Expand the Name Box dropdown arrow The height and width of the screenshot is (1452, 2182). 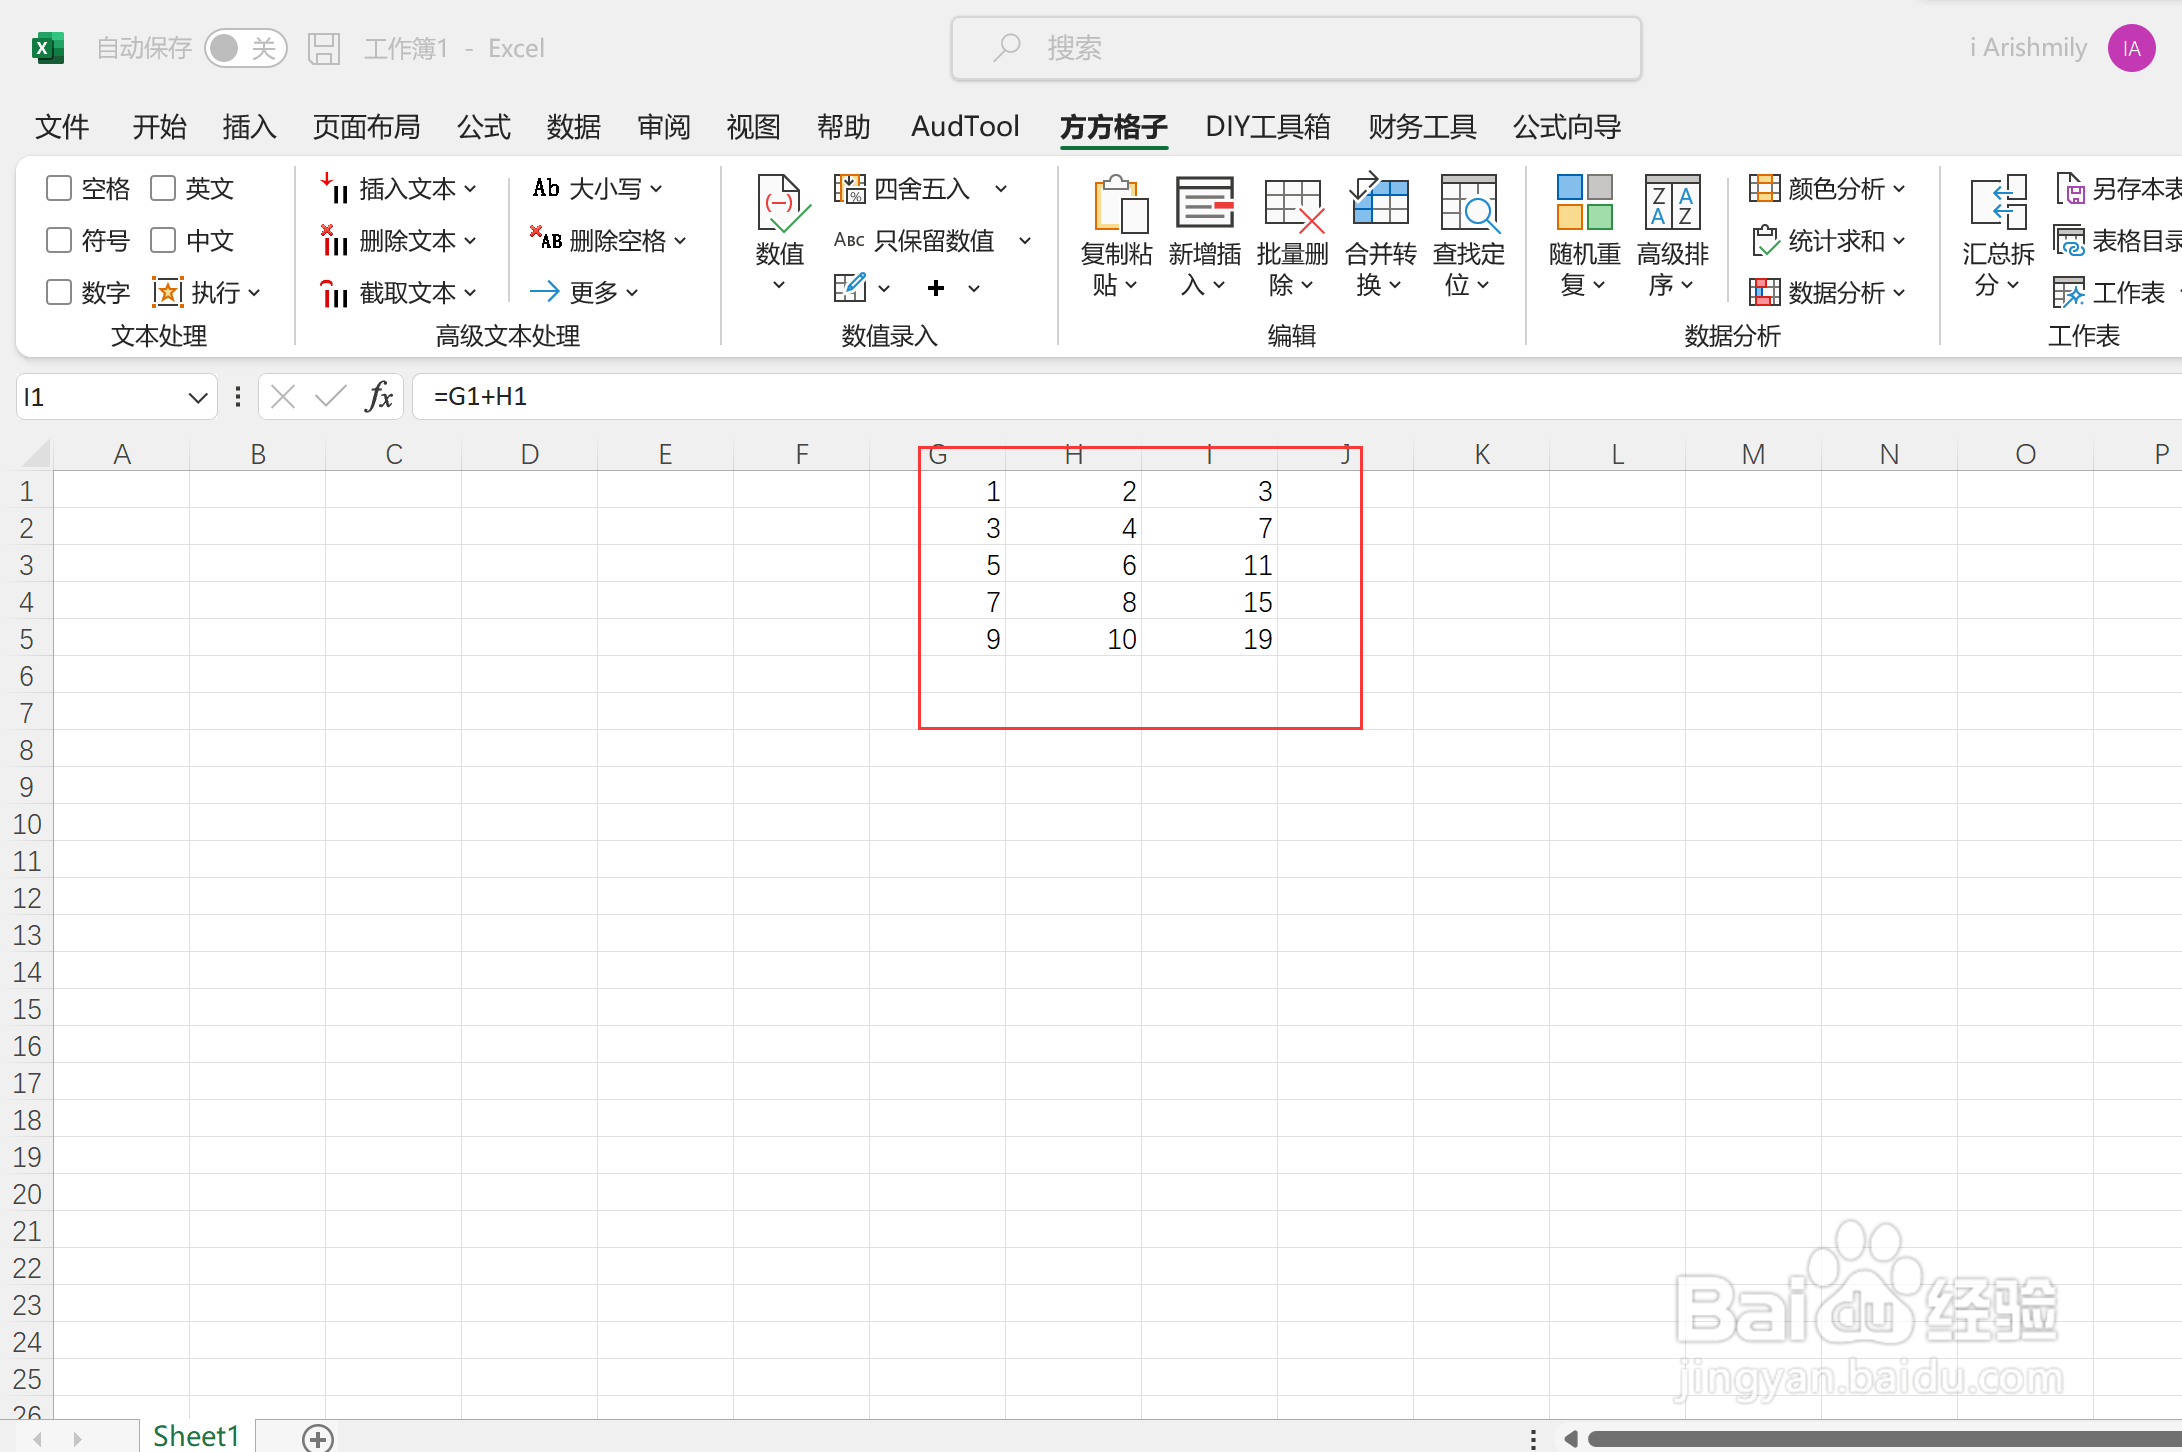coord(197,397)
